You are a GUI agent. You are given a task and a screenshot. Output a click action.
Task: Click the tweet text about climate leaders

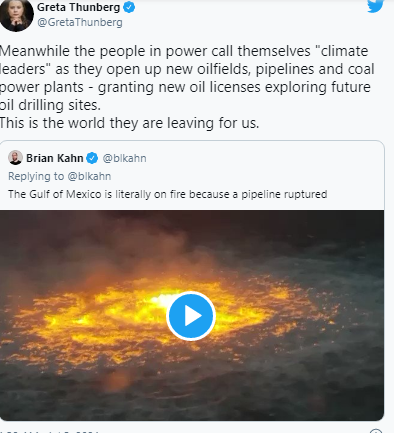pyautogui.click(x=187, y=78)
